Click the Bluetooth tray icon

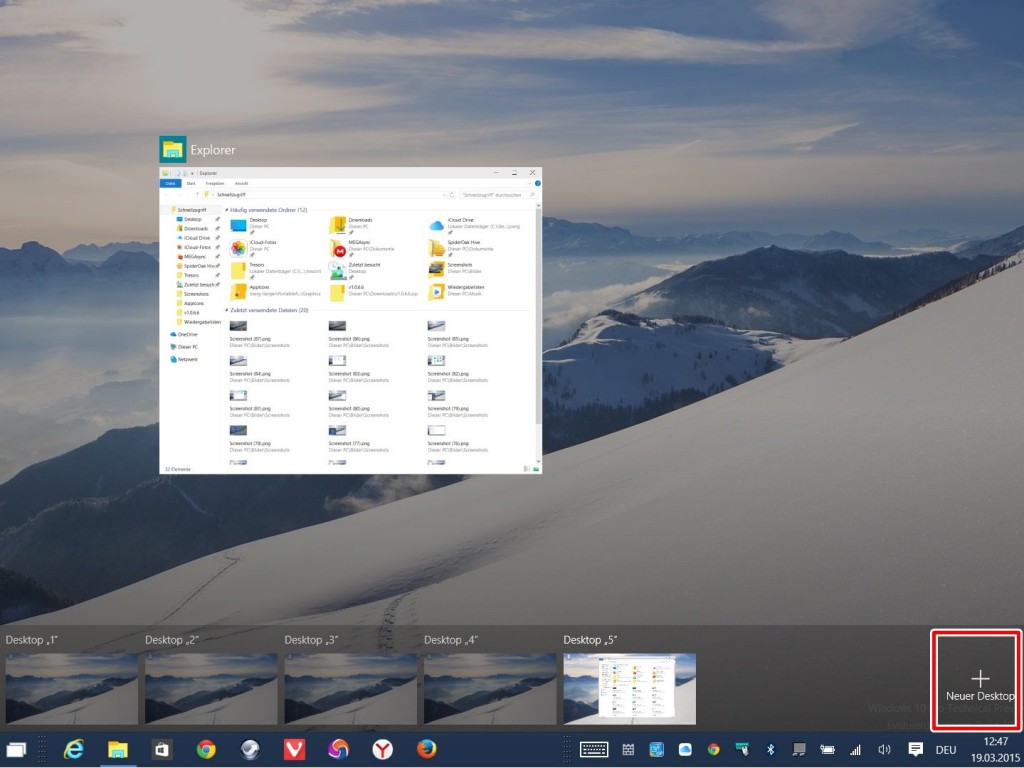[x=770, y=749]
